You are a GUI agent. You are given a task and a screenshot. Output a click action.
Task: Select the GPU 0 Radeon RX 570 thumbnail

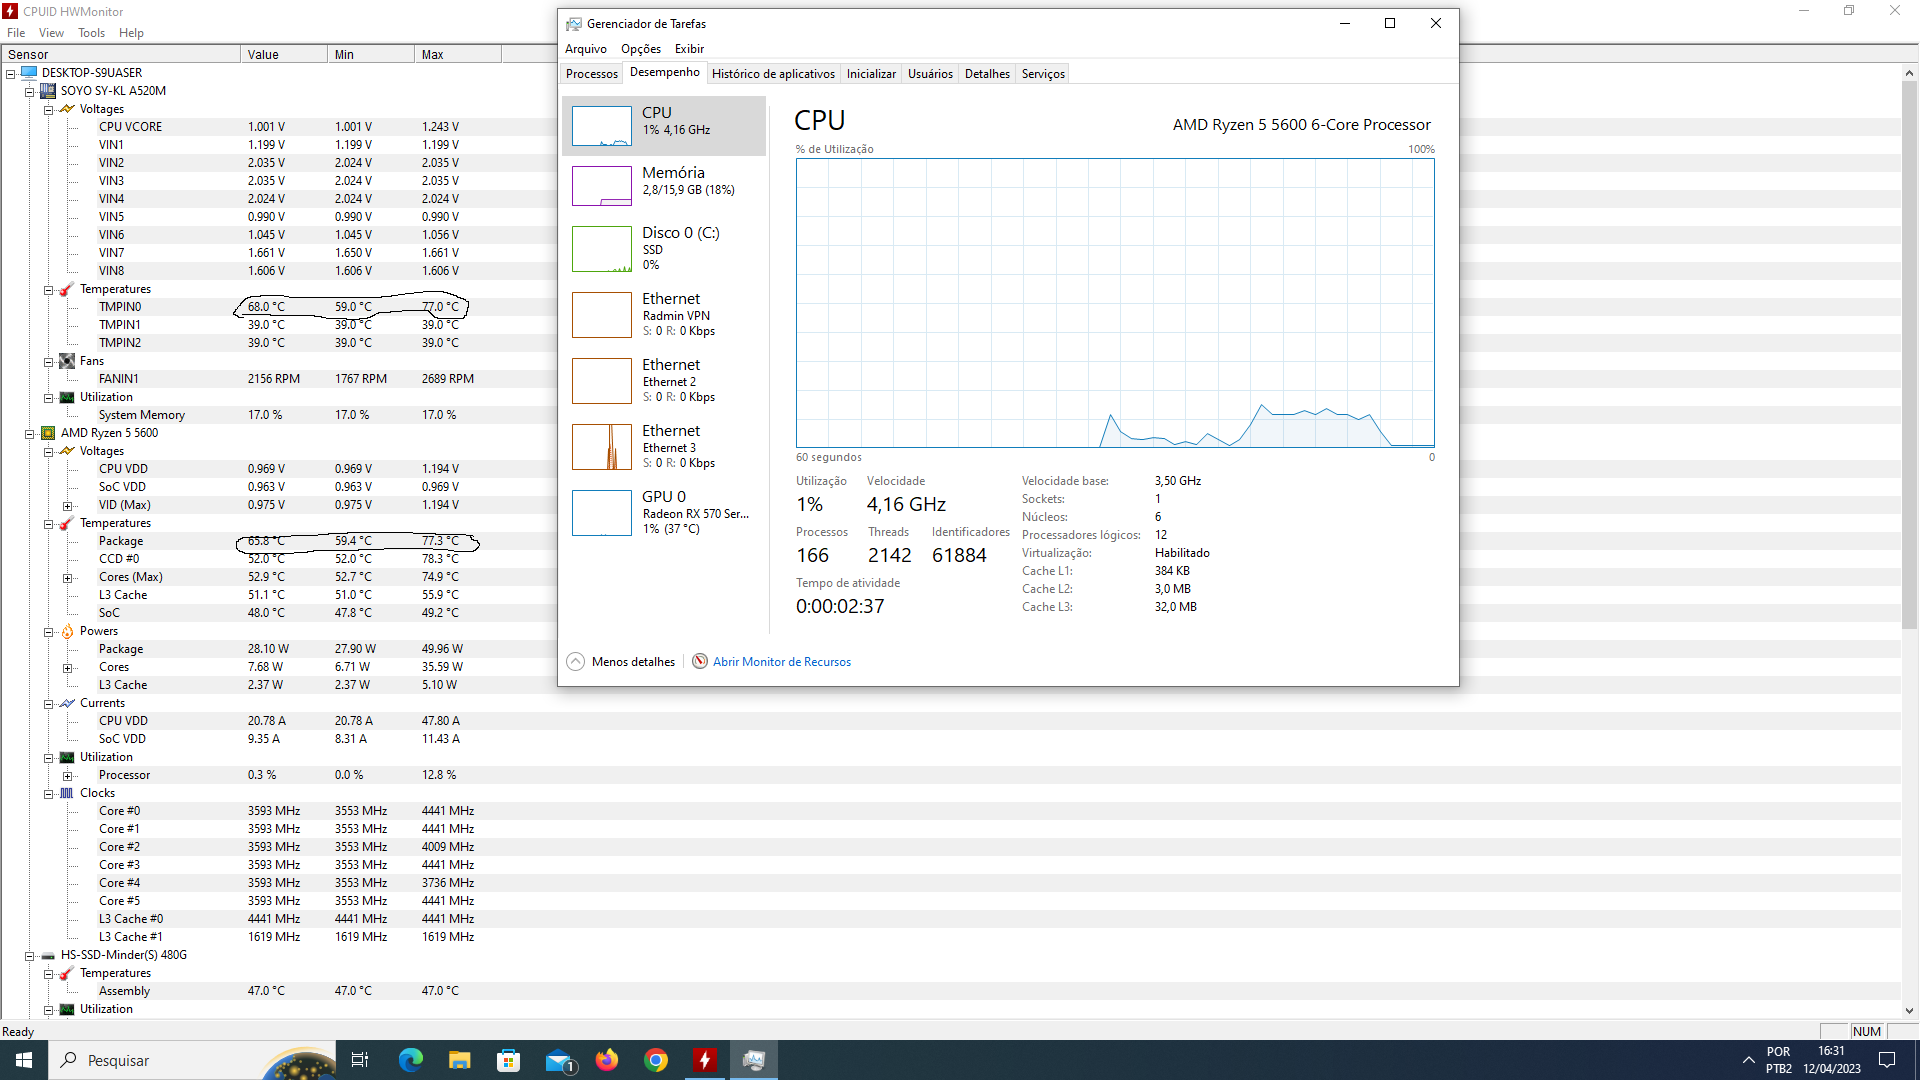tap(601, 512)
